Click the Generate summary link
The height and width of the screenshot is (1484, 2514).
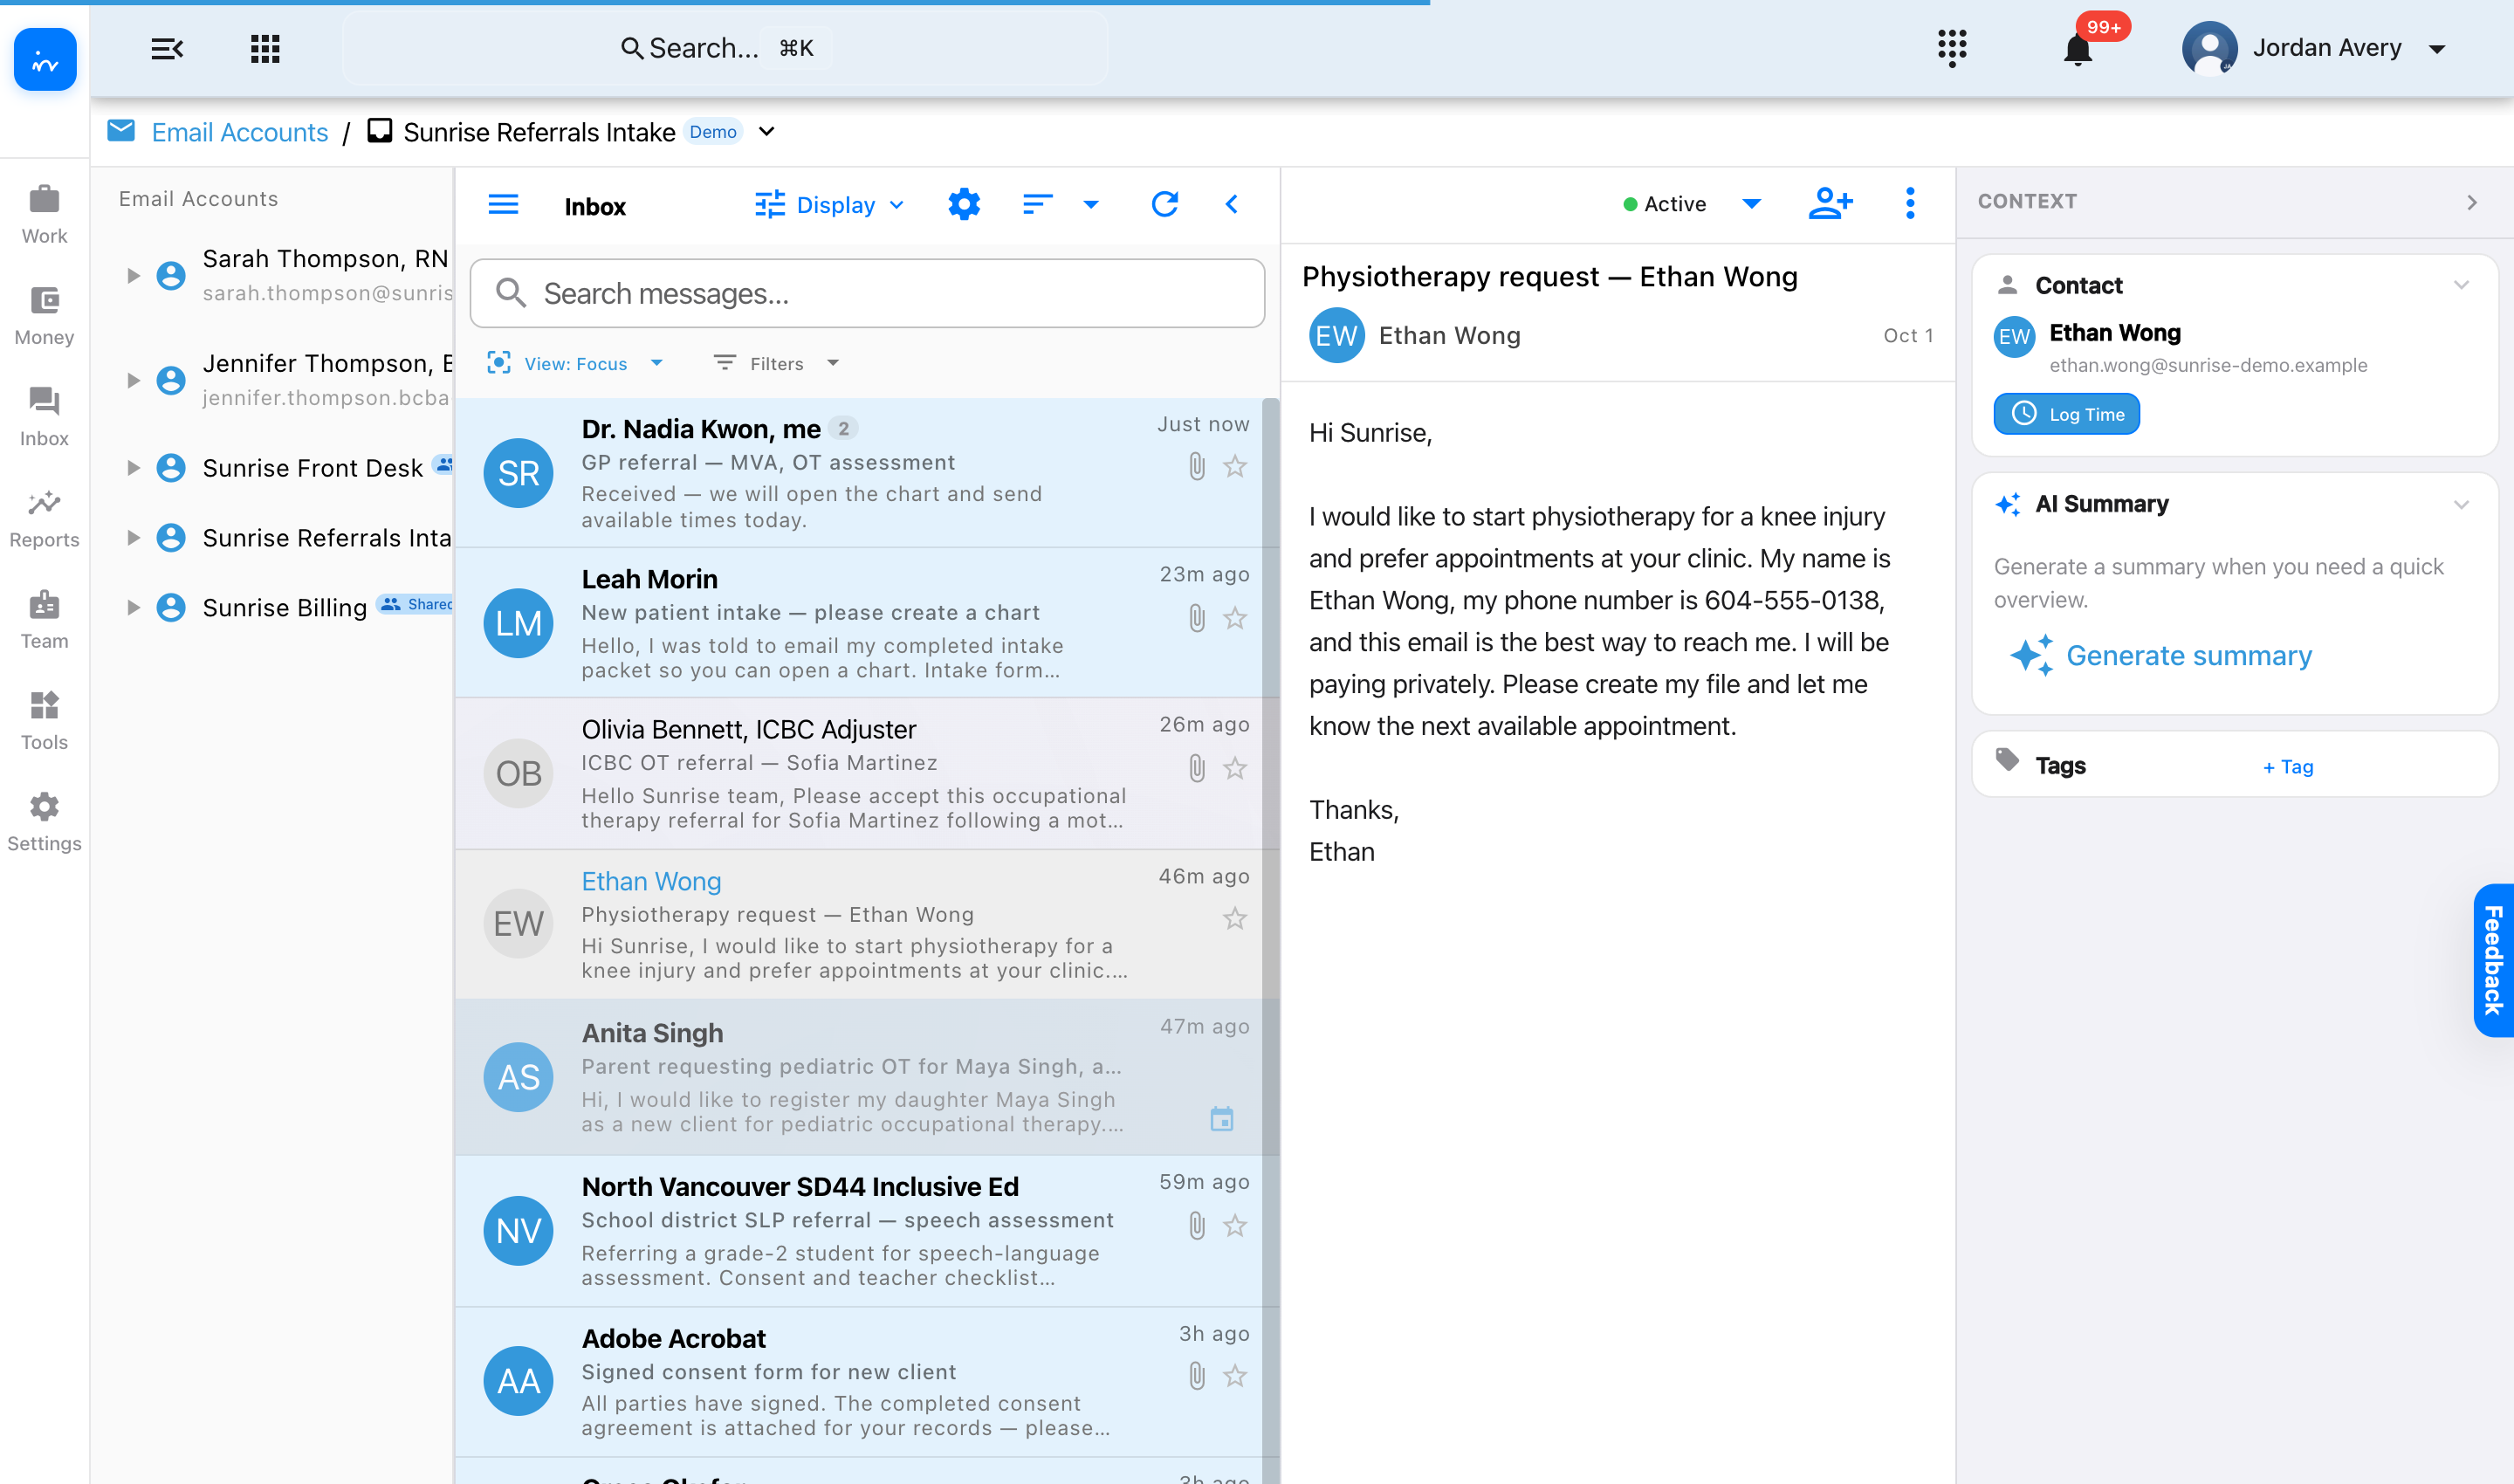click(x=2189, y=656)
